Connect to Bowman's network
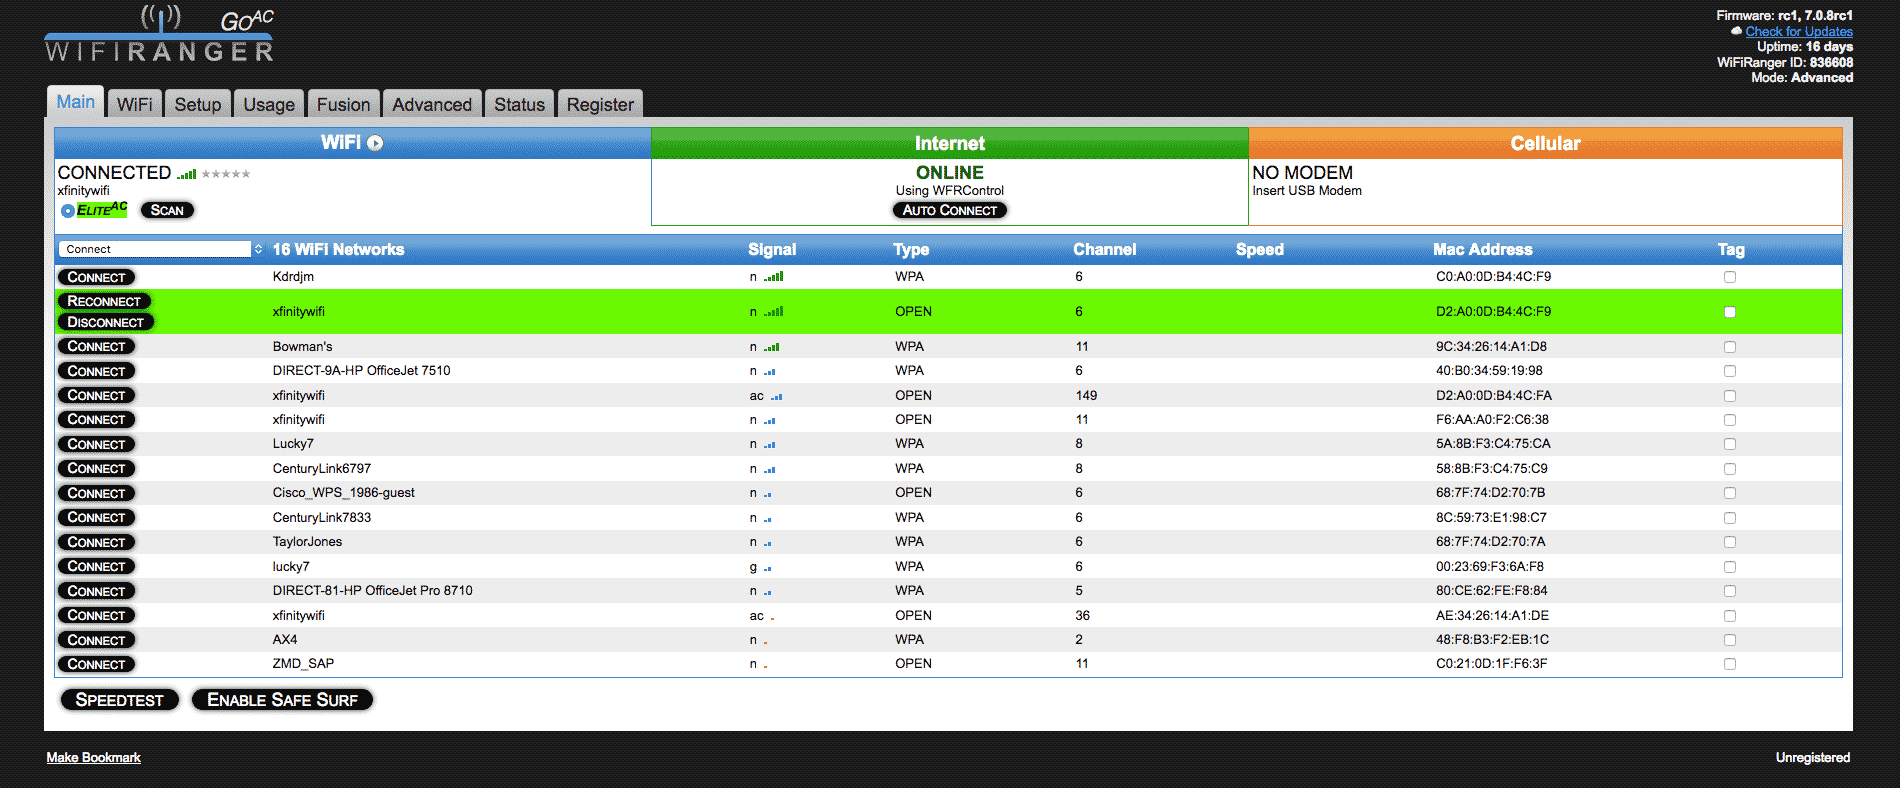This screenshot has height=788, width=1900. [96, 346]
